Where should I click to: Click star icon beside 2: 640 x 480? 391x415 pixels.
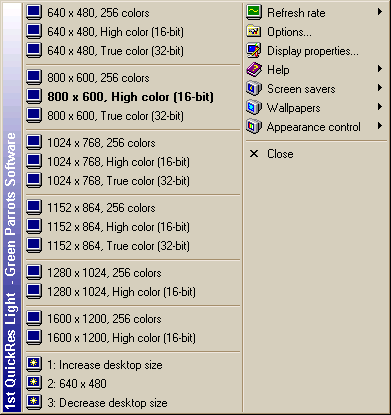click(34, 383)
